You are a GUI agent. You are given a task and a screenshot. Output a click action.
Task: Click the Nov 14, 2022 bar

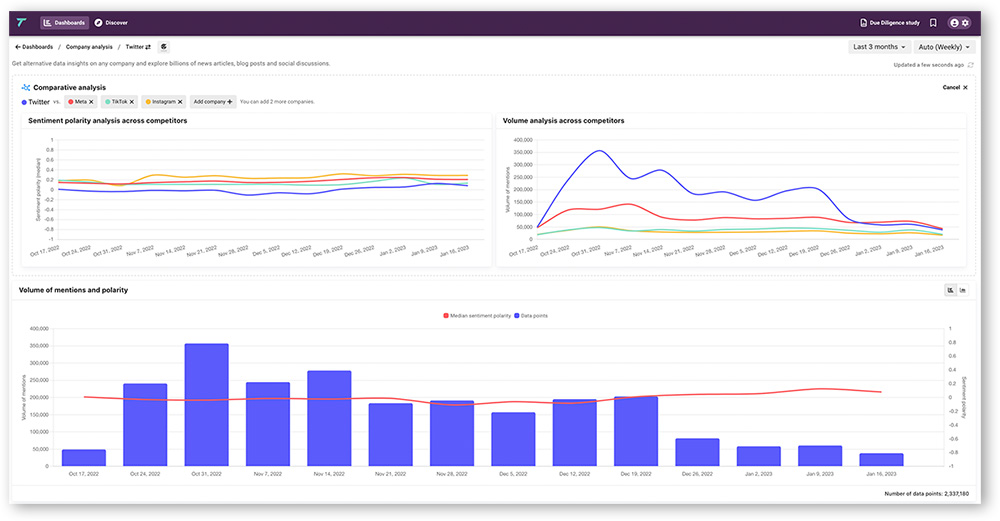[x=329, y=418]
